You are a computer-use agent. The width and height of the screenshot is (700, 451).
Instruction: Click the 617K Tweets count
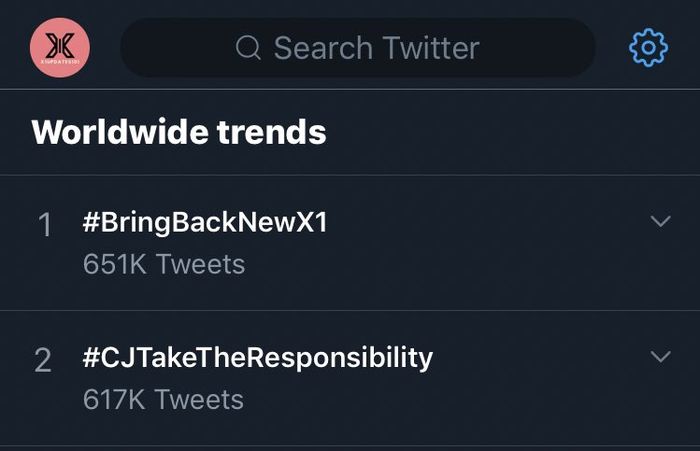pyautogui.click(x=164, y=399)
